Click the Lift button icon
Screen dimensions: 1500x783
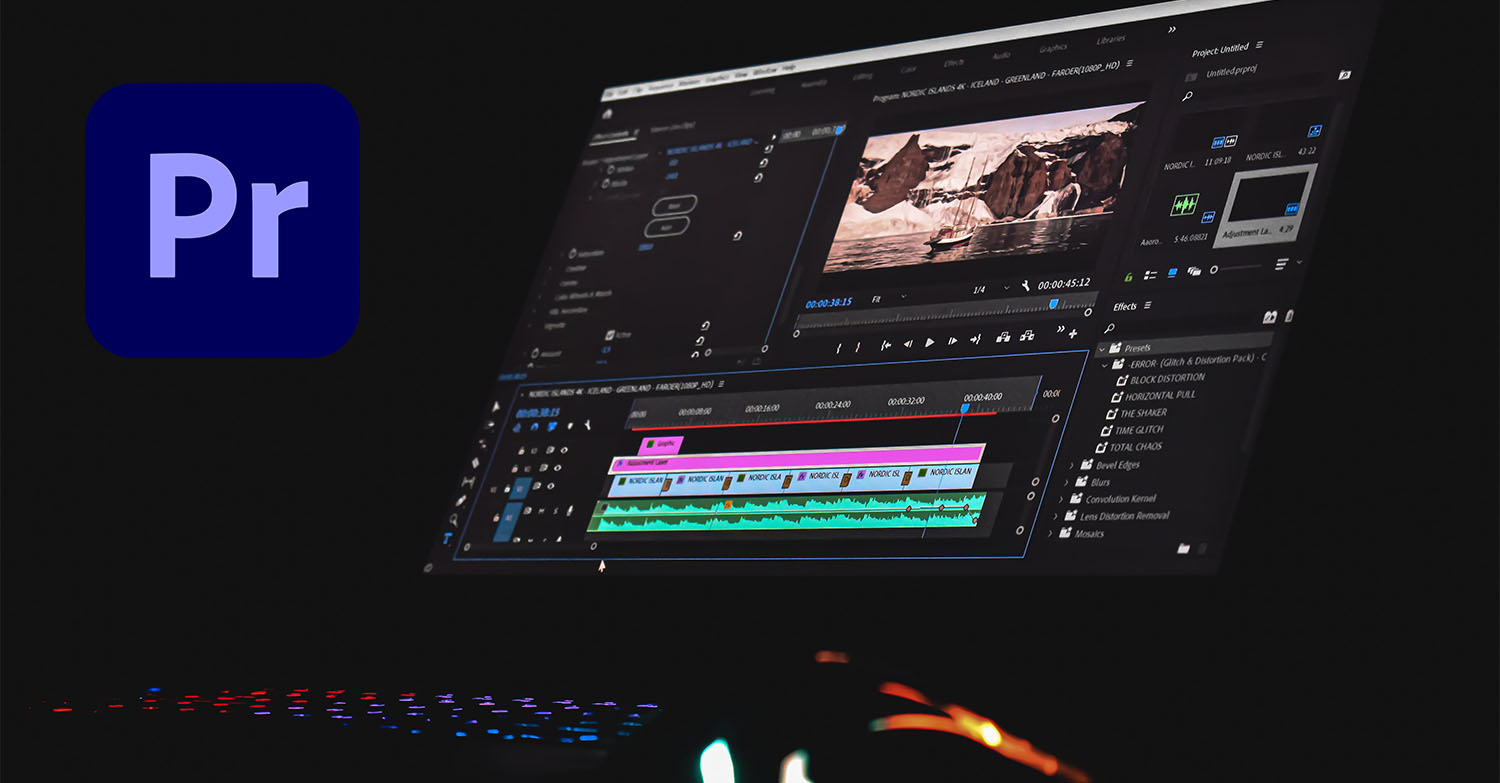(1003, 337)
